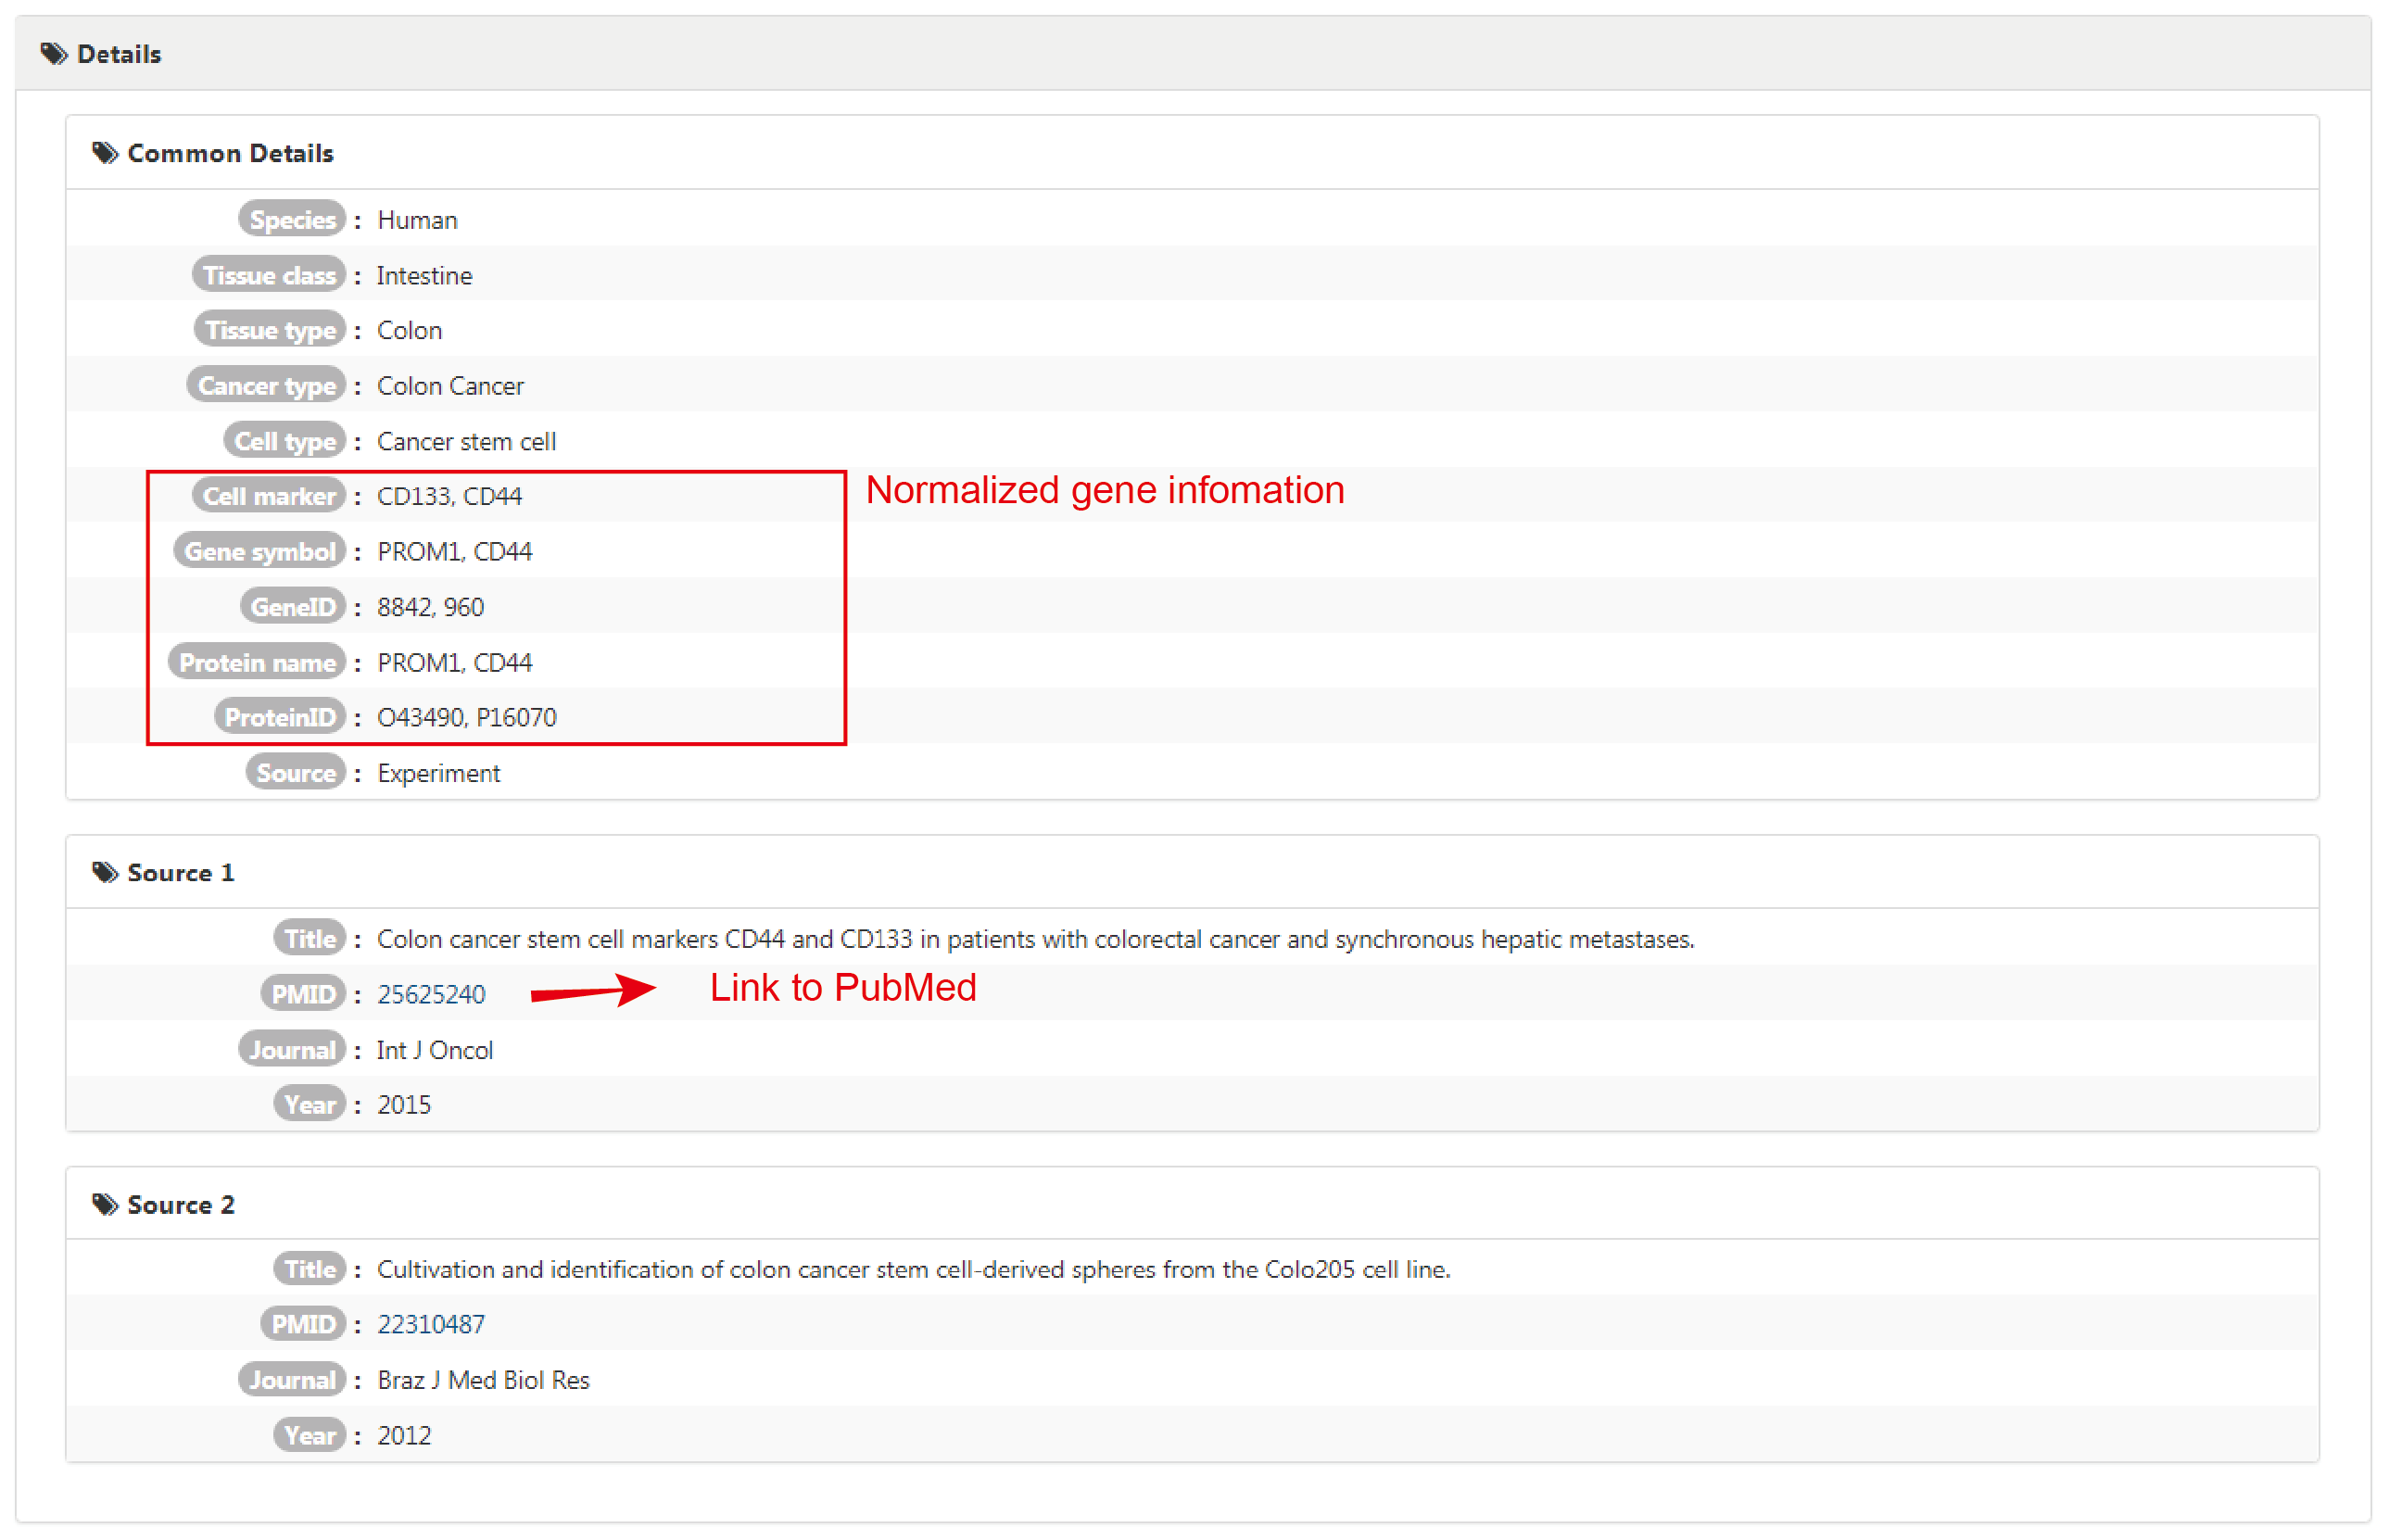Click the Source 1 Journal badge
The image size is (2389, 1540).
coord(292,1050)
